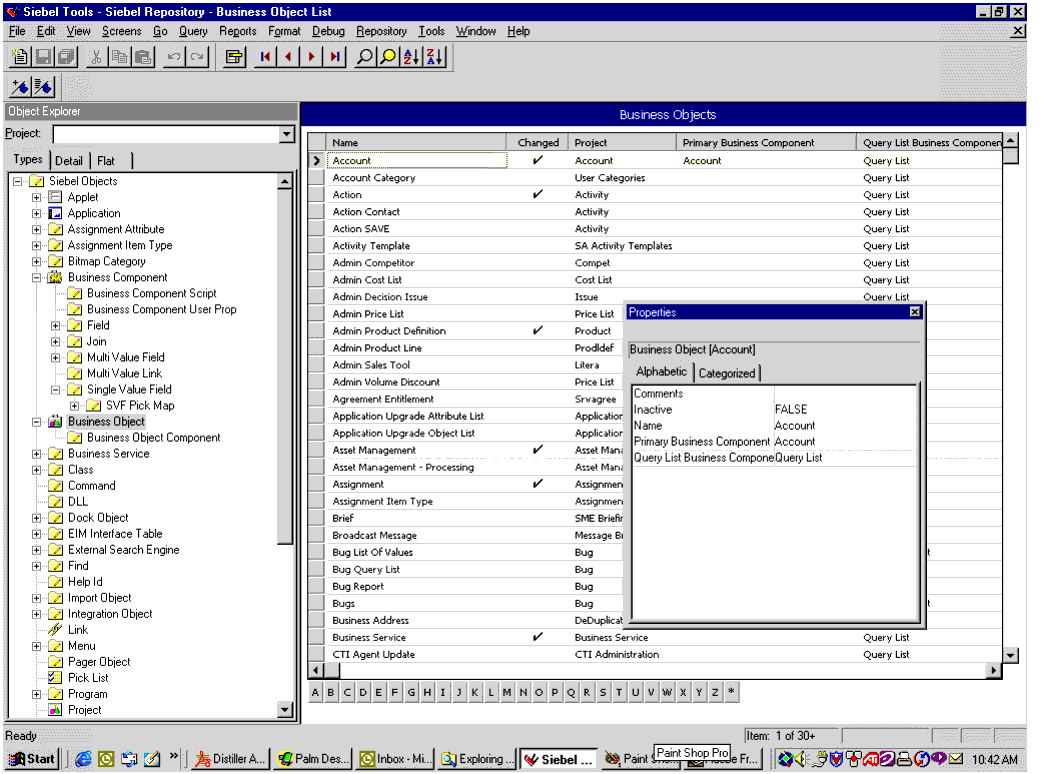The height and width of the screenshot is (774, 1058).
Task: Toggle Changed checkmark for Business Service row
Action: tap(538, 637)
